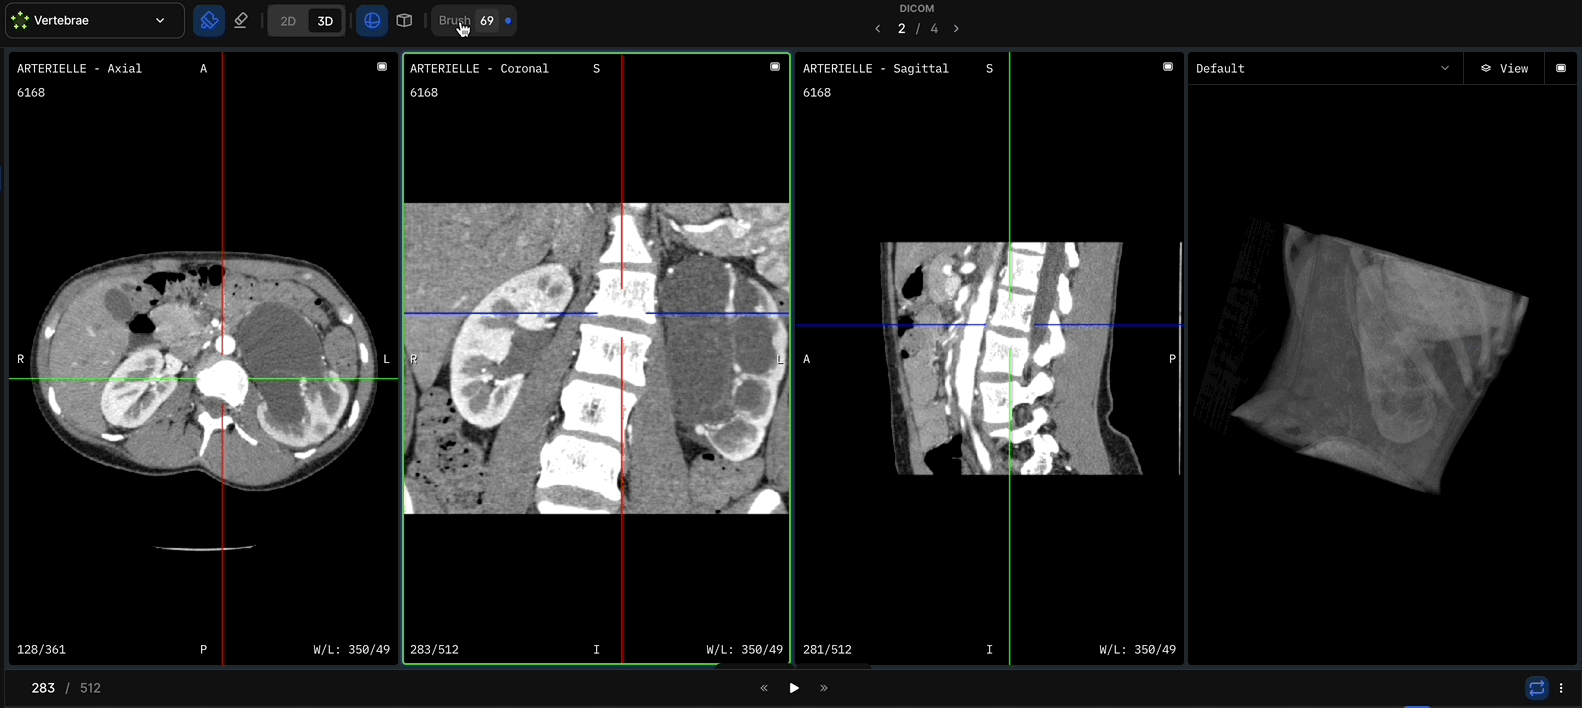Click the Sagittal W/L: 350/49 readout
1582x708 pixels.
[1137, 650]
